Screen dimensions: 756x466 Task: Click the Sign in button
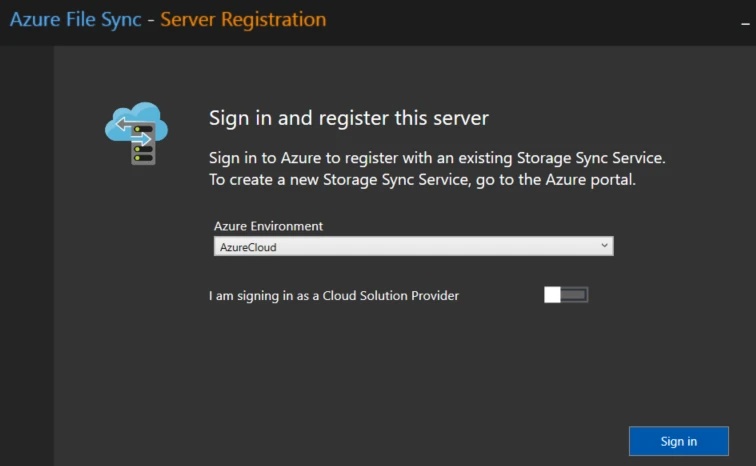[x=678, y=441]
